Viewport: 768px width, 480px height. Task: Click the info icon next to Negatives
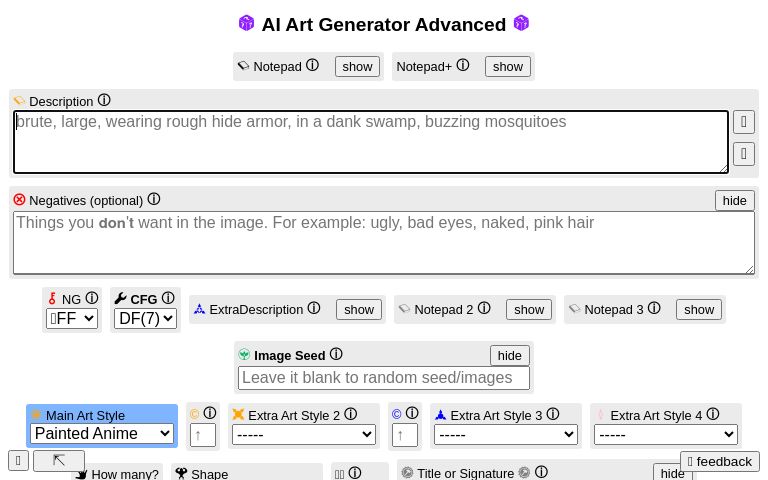coord(154,200)
